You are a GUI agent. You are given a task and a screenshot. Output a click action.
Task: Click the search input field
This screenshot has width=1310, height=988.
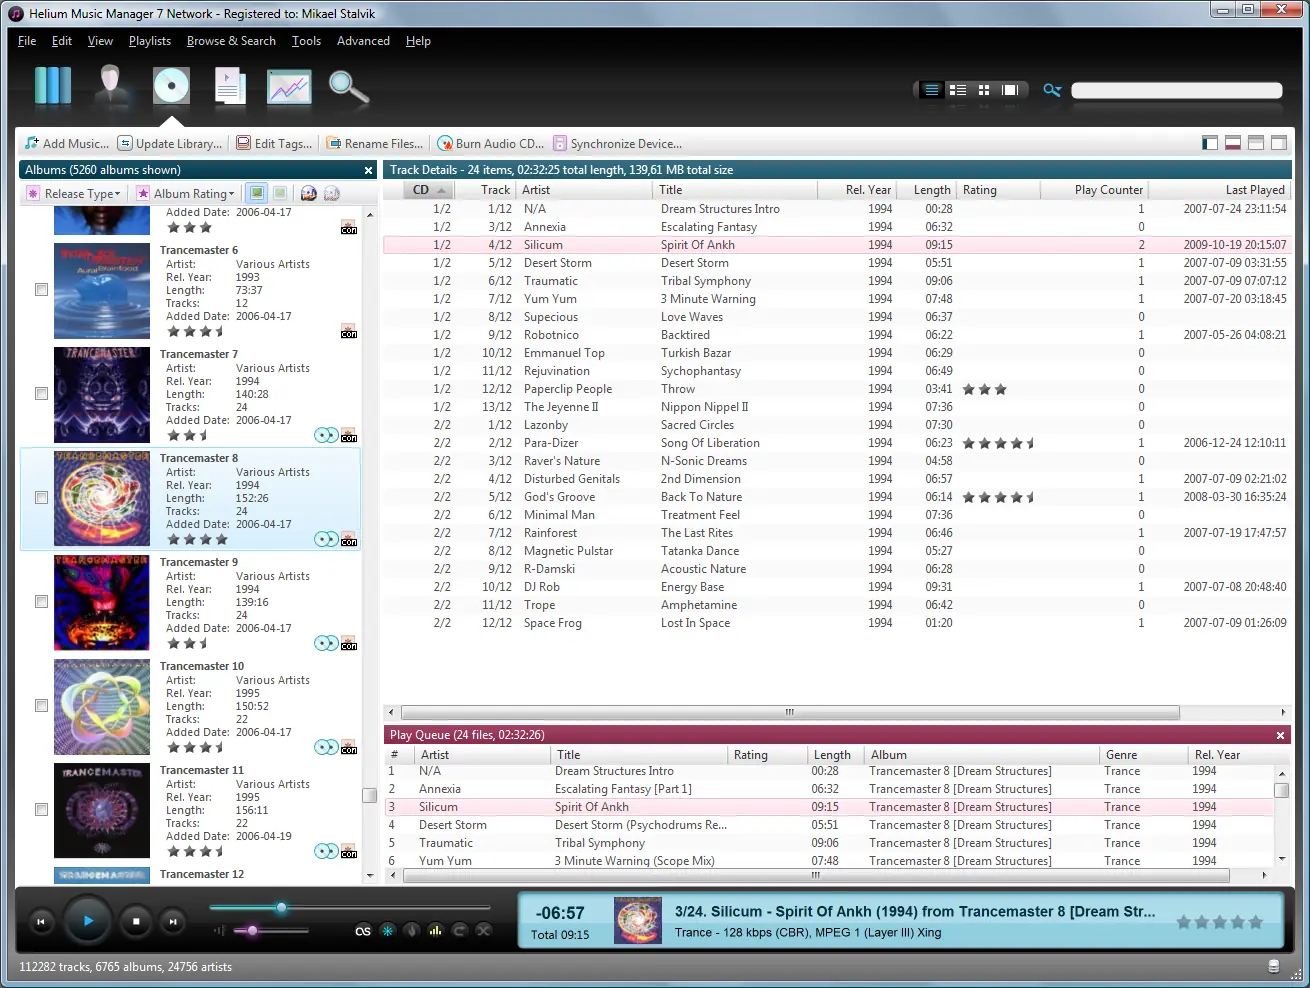1177,91
